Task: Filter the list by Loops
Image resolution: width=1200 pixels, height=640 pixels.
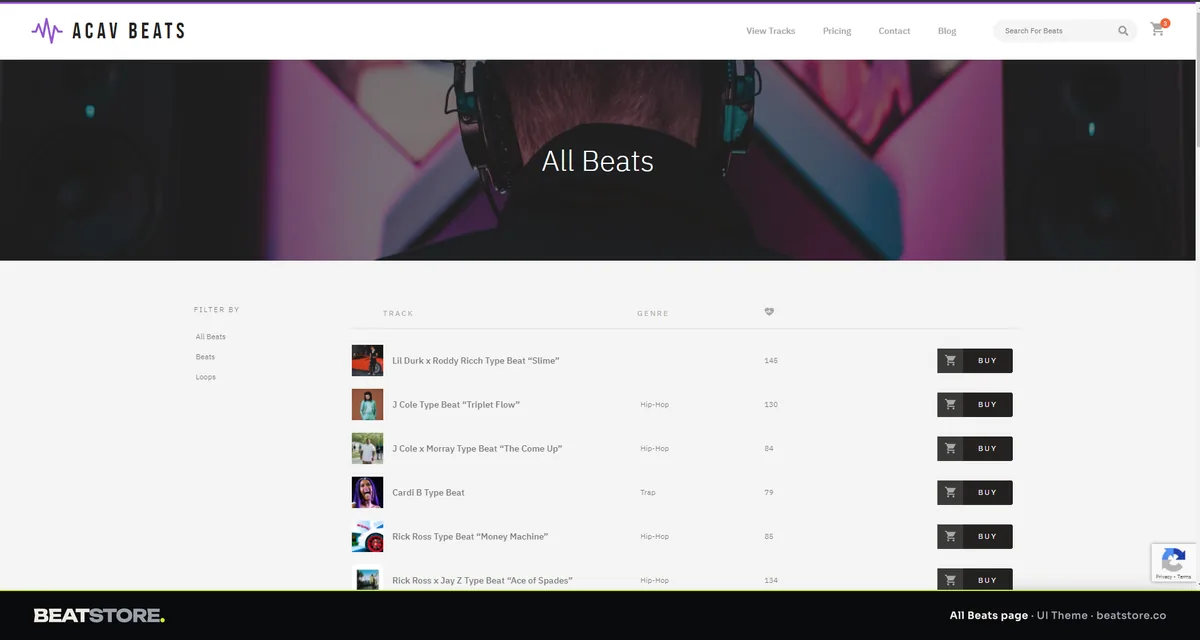Action: pos(206,377)
